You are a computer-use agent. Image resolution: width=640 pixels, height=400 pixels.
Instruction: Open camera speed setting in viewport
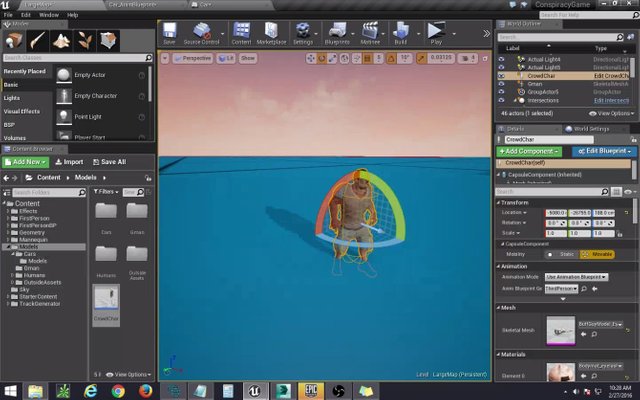click(468, 59)
